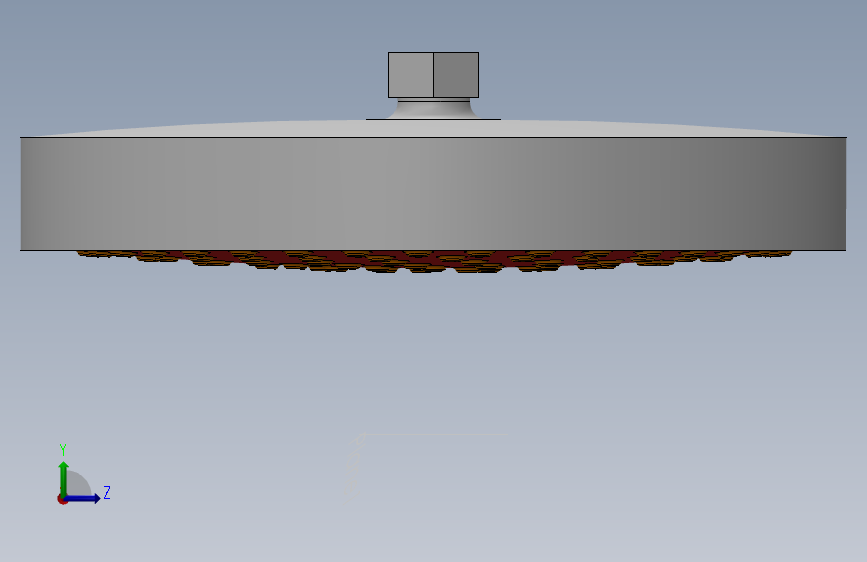Click the green Y axis arrow of the triad
867x562 pixels.
64,479
